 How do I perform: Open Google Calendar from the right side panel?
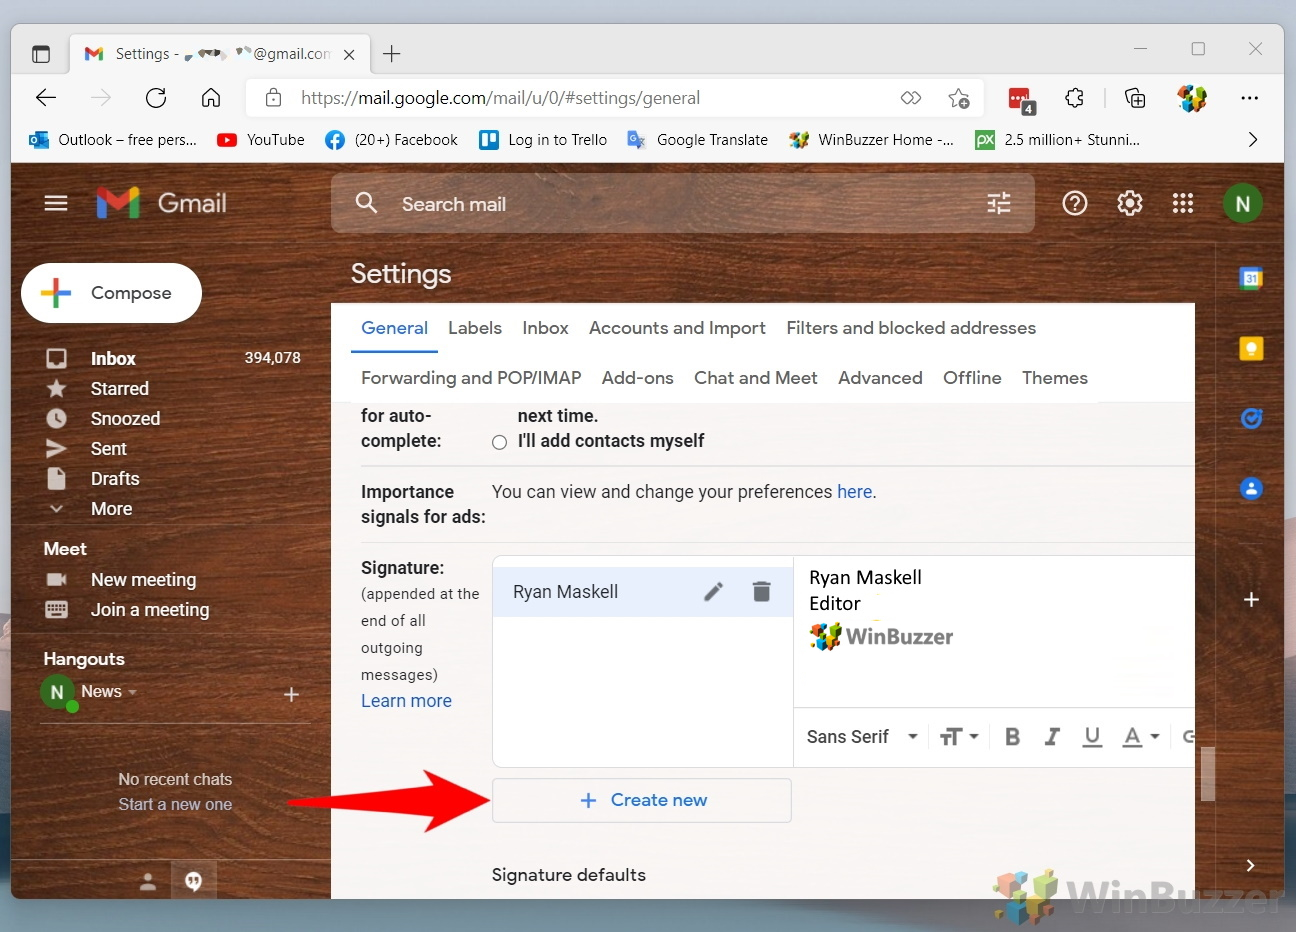click(x=1251, y=279)
